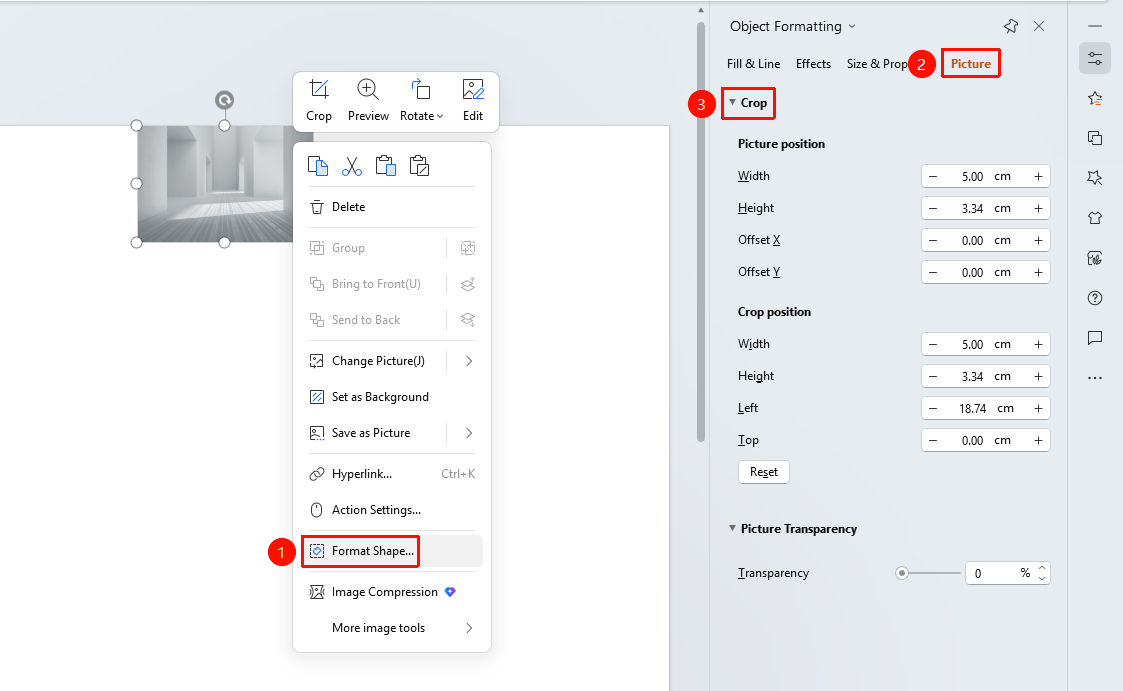Decrease Crop position Top value
The image size is (1123, 691).
coord(932,440)
